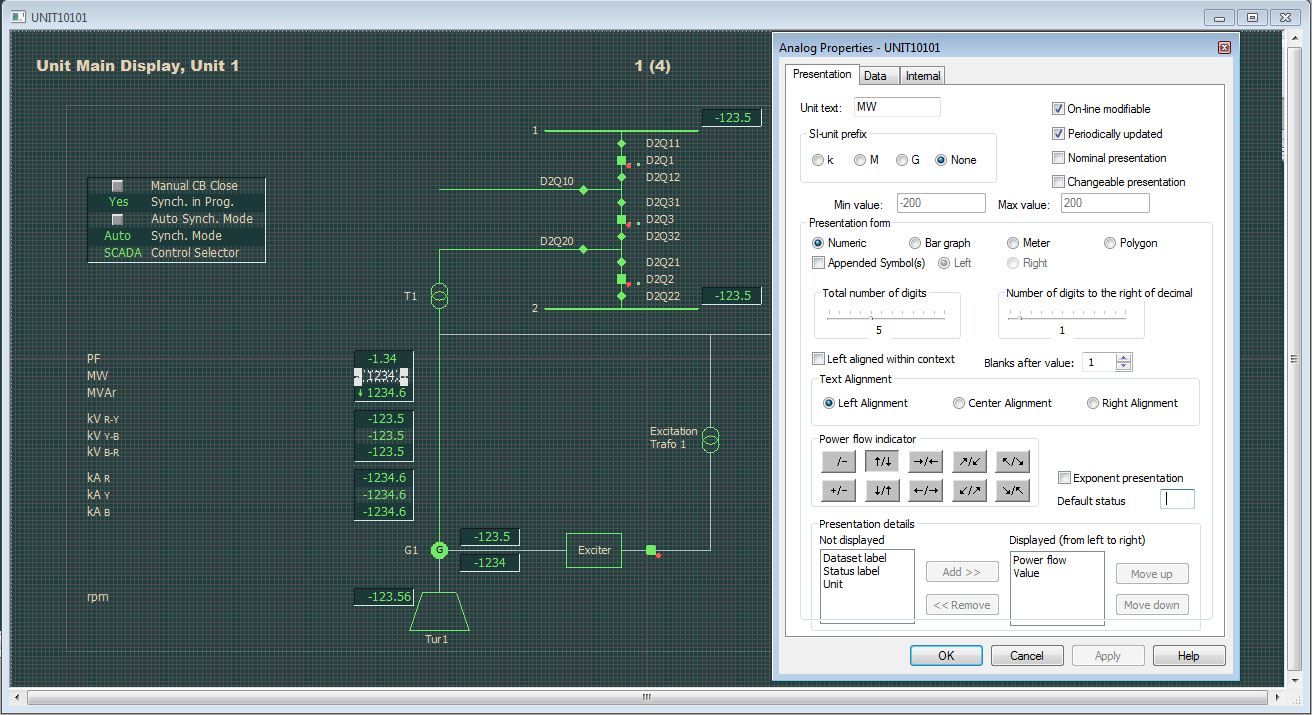Select Center Alignment
This screenshot has height=715, width=1312.
[x=959, y=403]
